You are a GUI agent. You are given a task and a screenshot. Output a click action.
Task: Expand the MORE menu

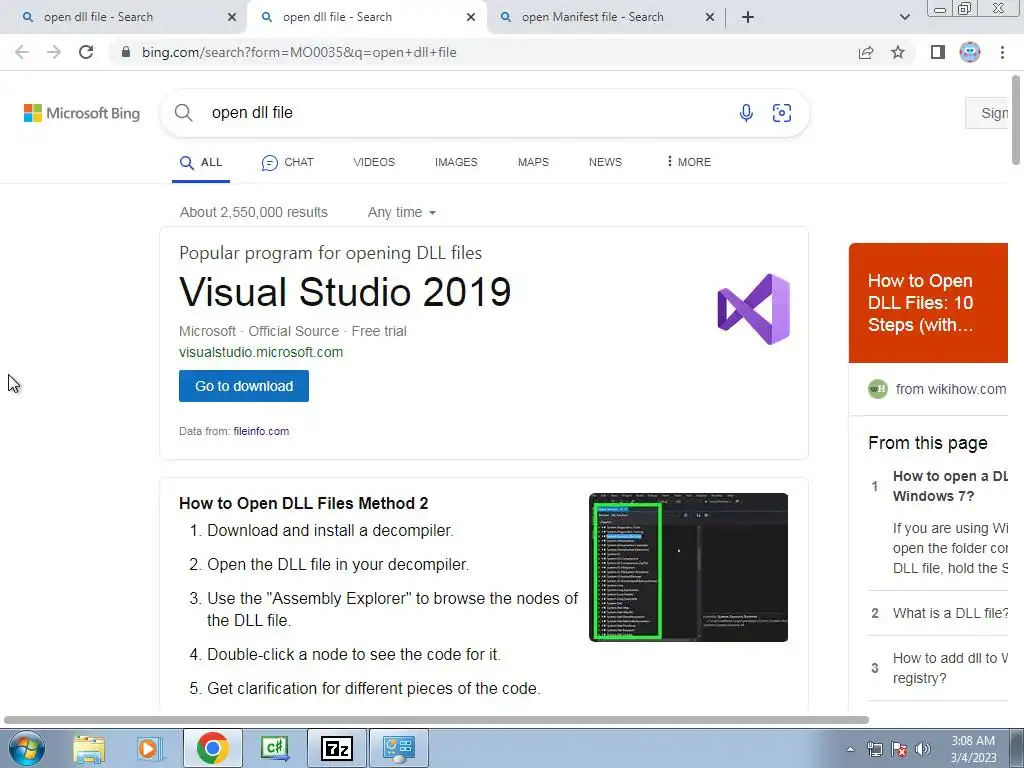(688, 162)
